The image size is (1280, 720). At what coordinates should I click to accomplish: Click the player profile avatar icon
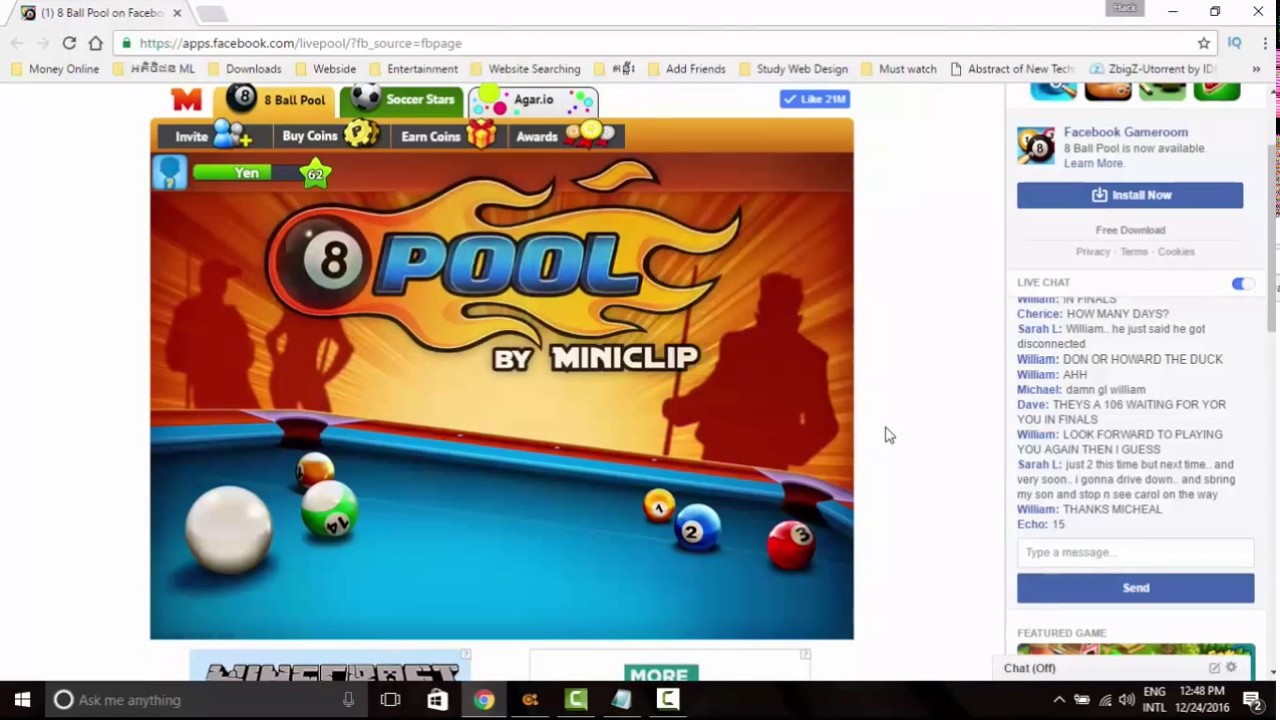170,172
